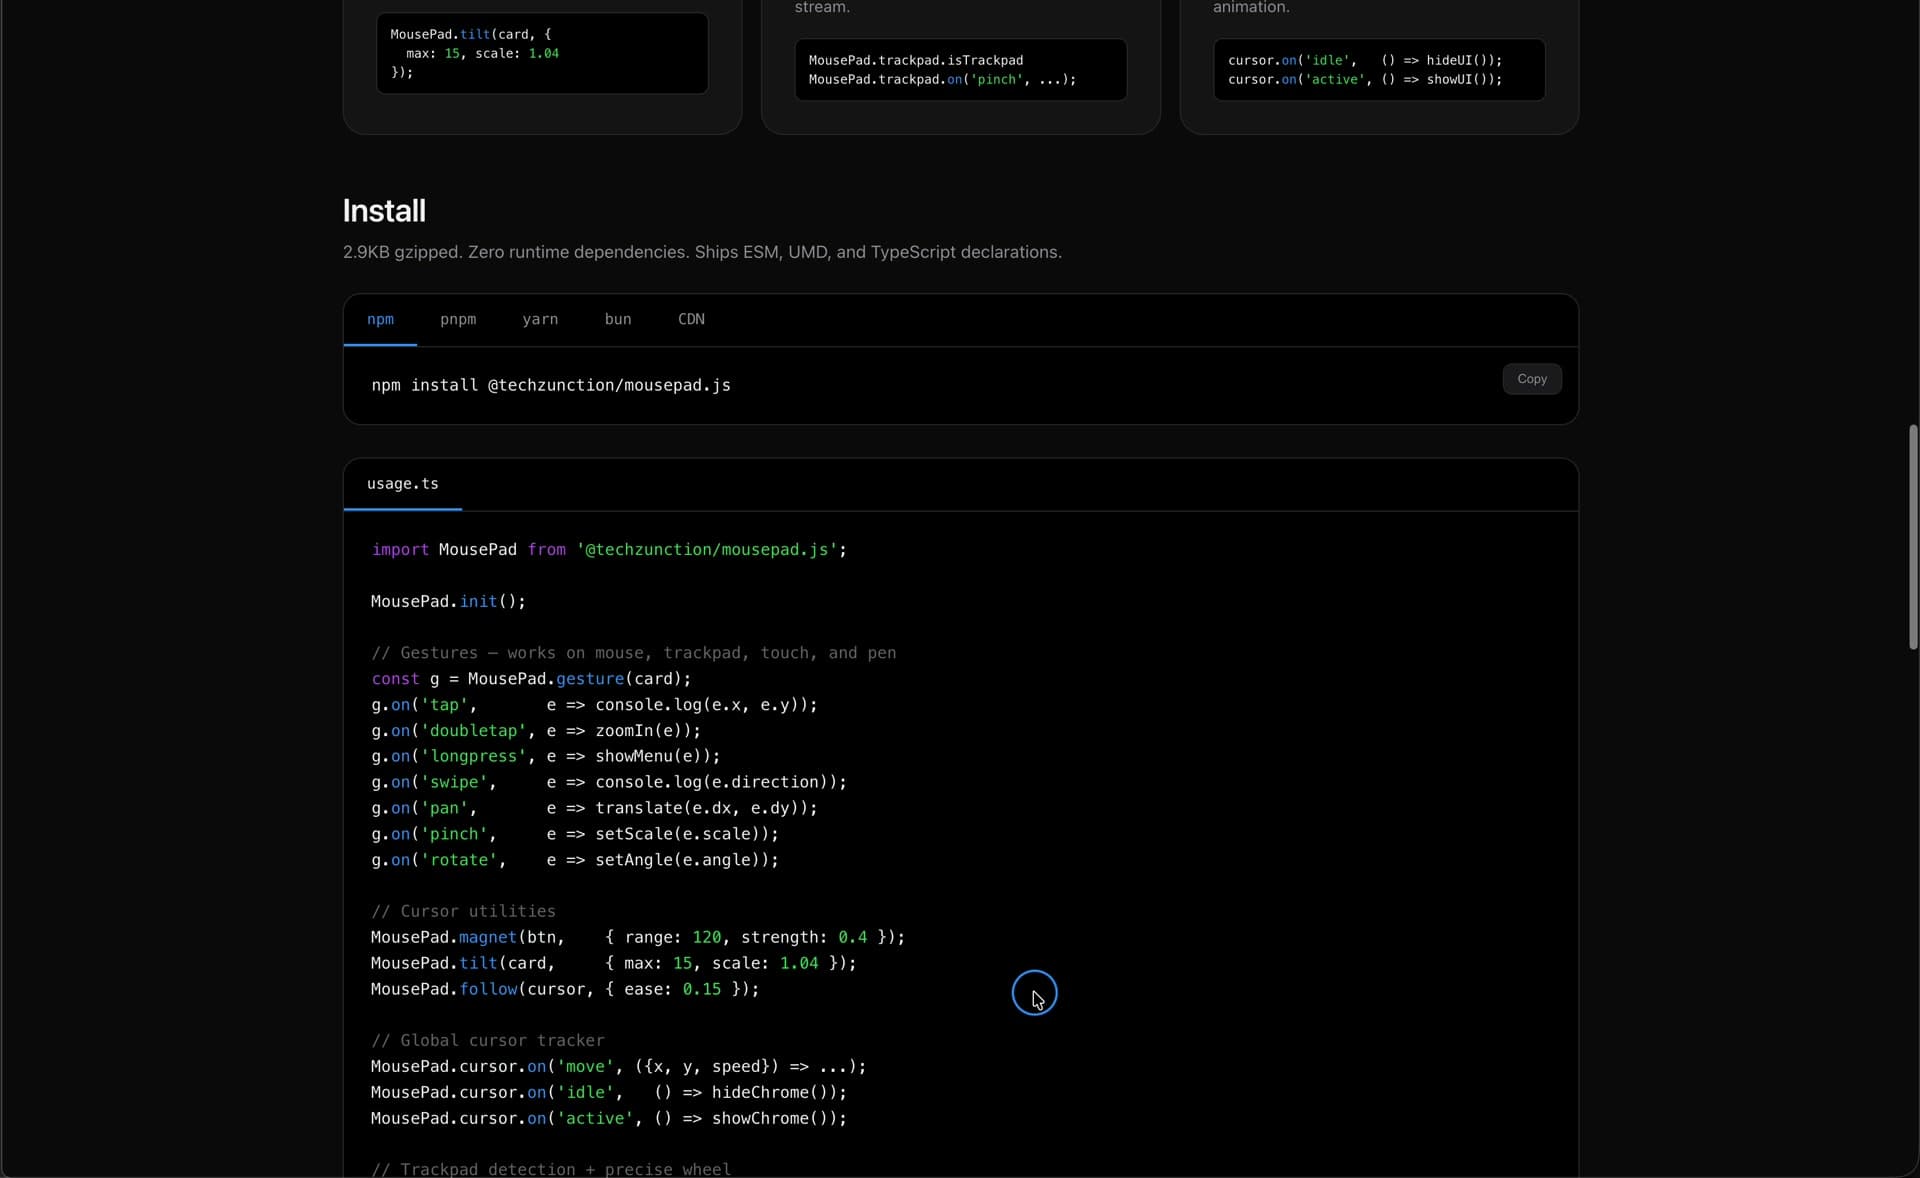Click the MousePad.magnet cursor utility line

coord(637,937)
